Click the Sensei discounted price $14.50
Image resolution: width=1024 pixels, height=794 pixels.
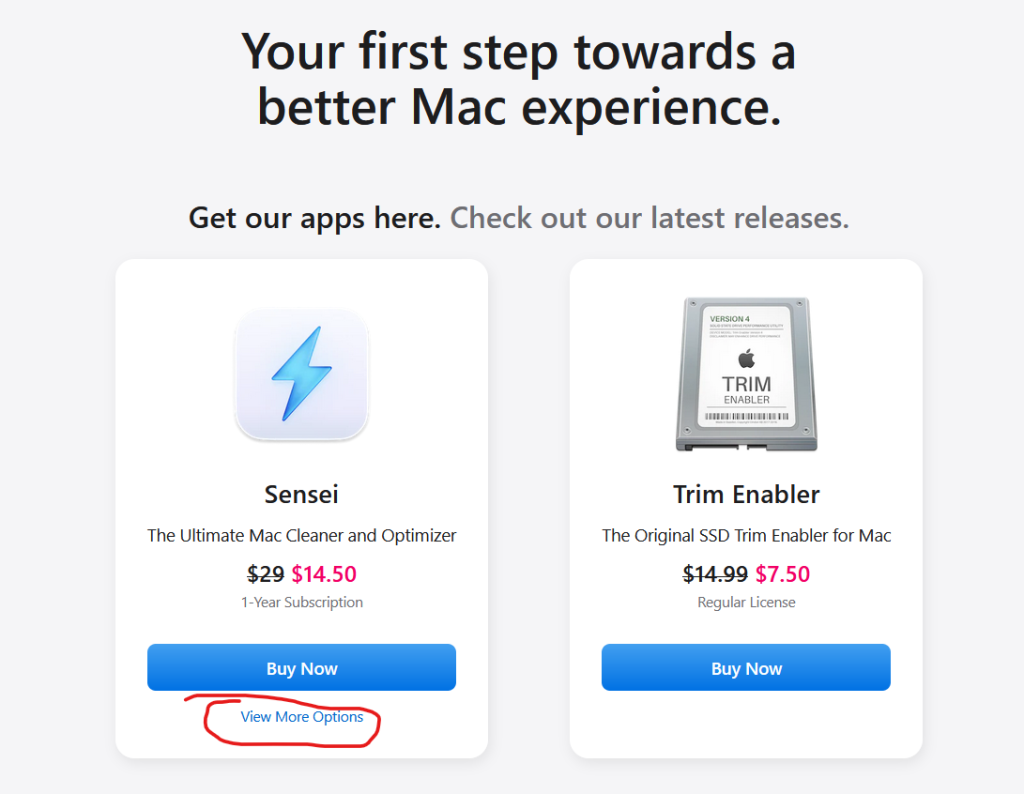[x=324, y=574]
